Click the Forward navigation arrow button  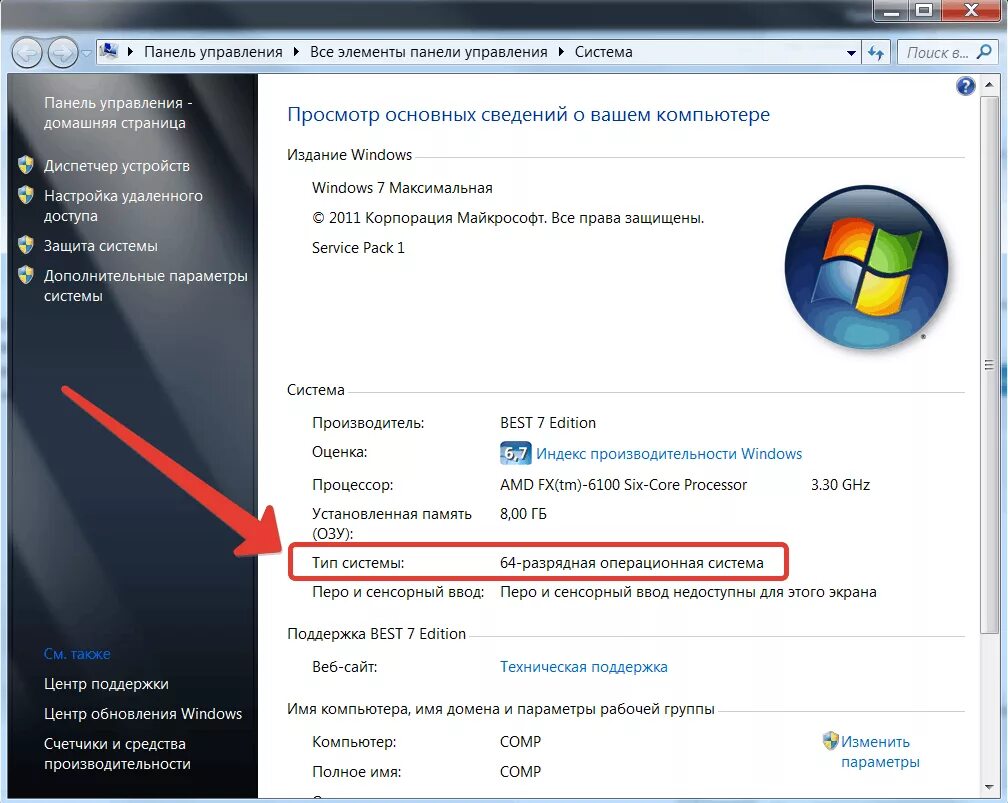[x=63, y=53]
